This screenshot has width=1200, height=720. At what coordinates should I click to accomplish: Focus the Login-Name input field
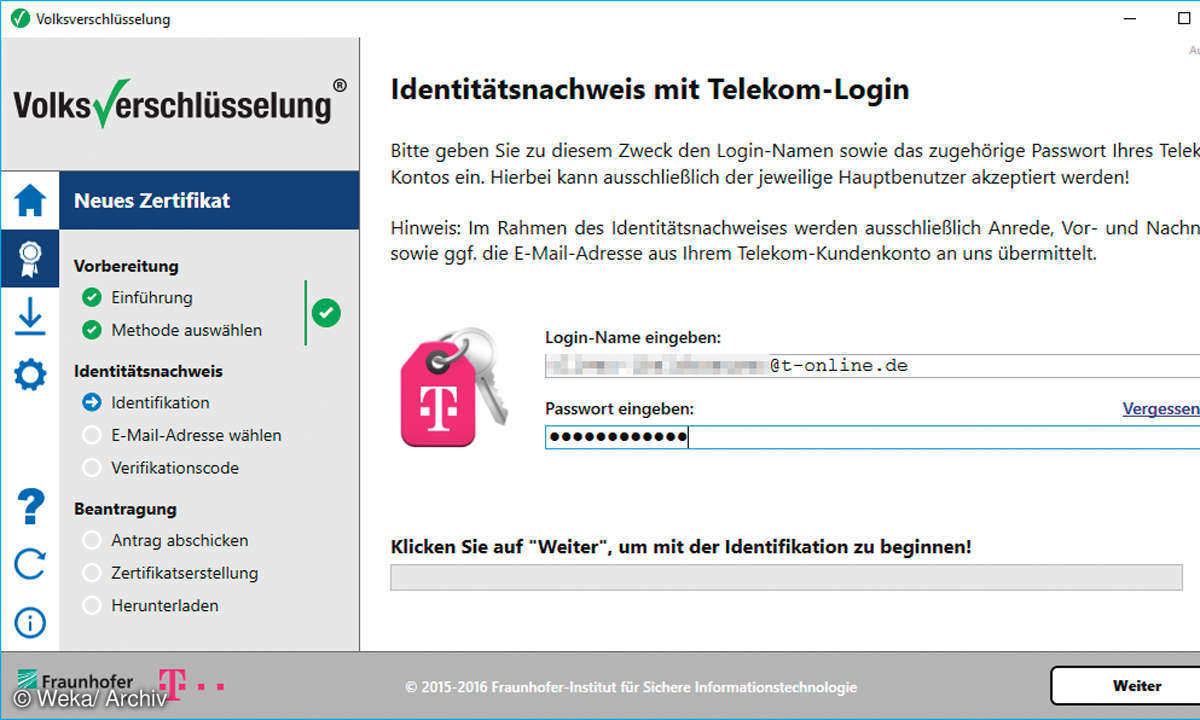click(872, 365)
